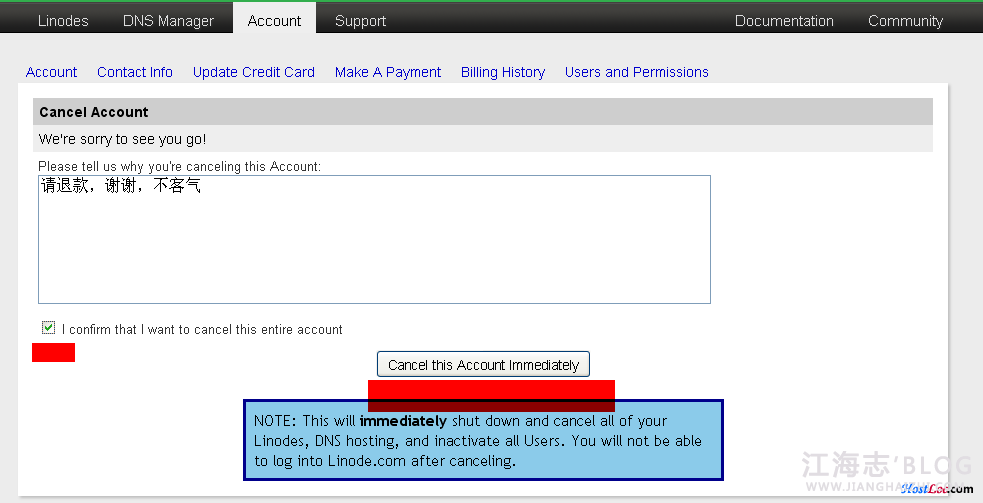The height and width of the screenshot is (503, 983).
Task: Open the Users and Permissions link
Action: (636, 72)
